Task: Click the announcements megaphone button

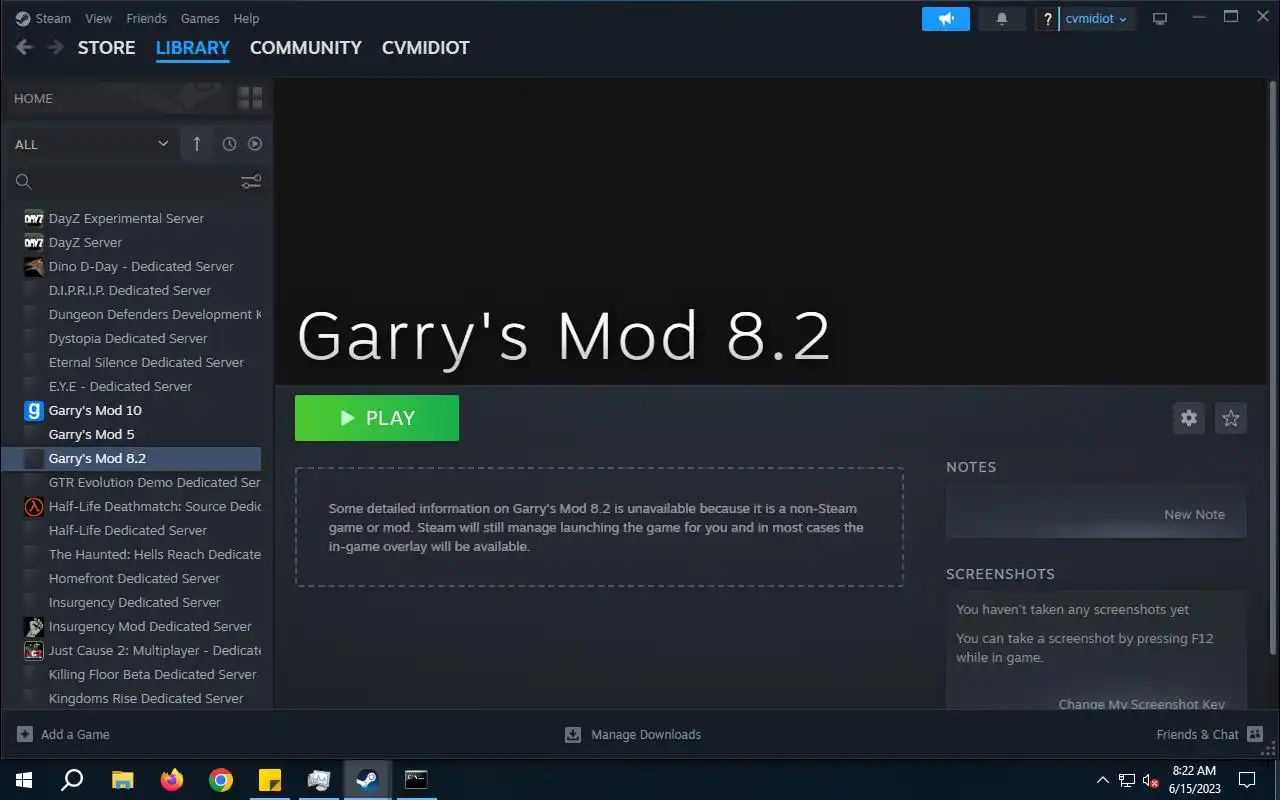Action: point(945,19)
